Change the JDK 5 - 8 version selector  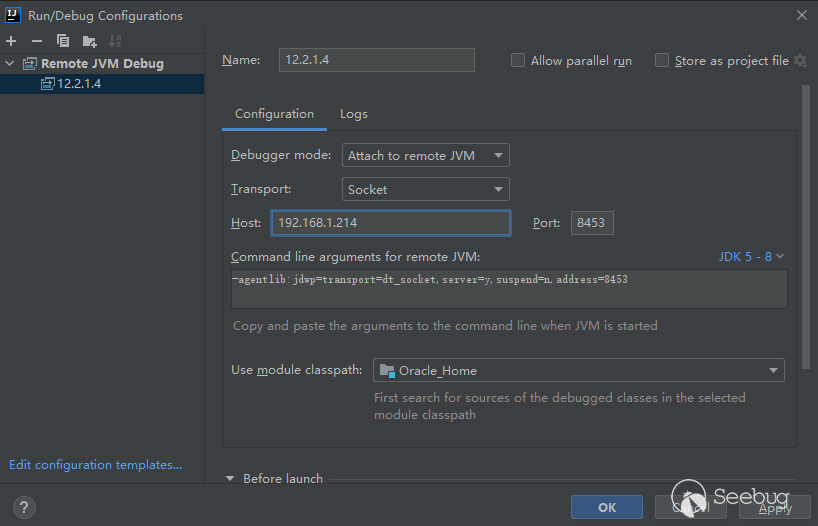(751, 257)
